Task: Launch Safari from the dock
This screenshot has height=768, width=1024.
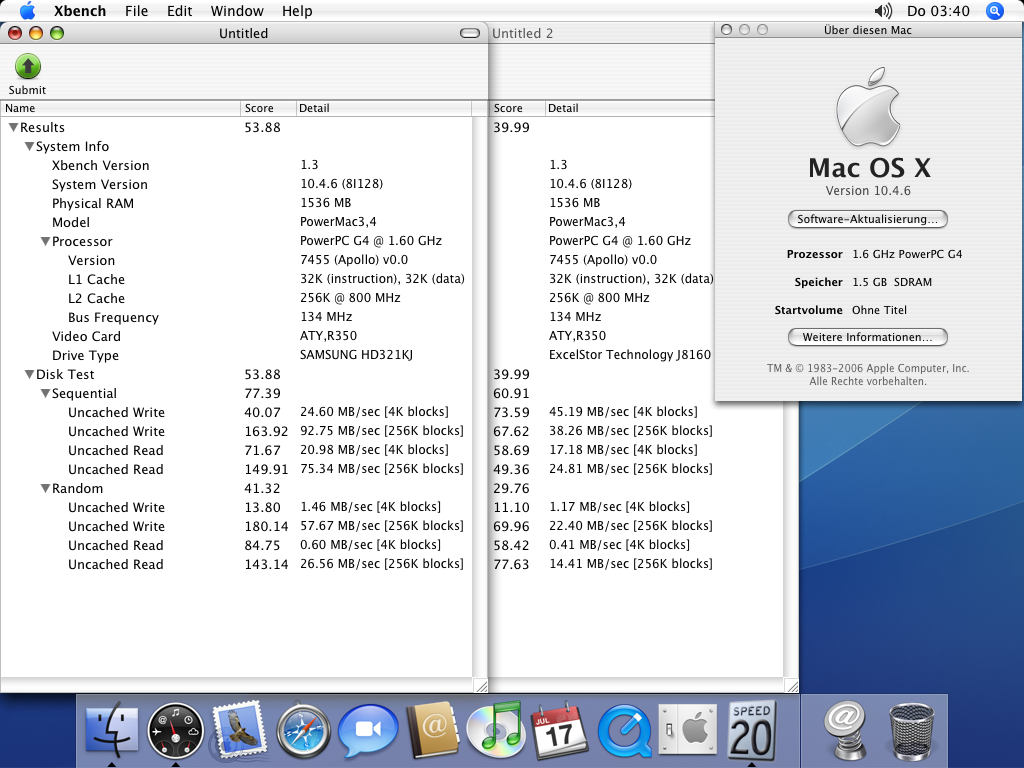Action: click(x=303, y=731)
